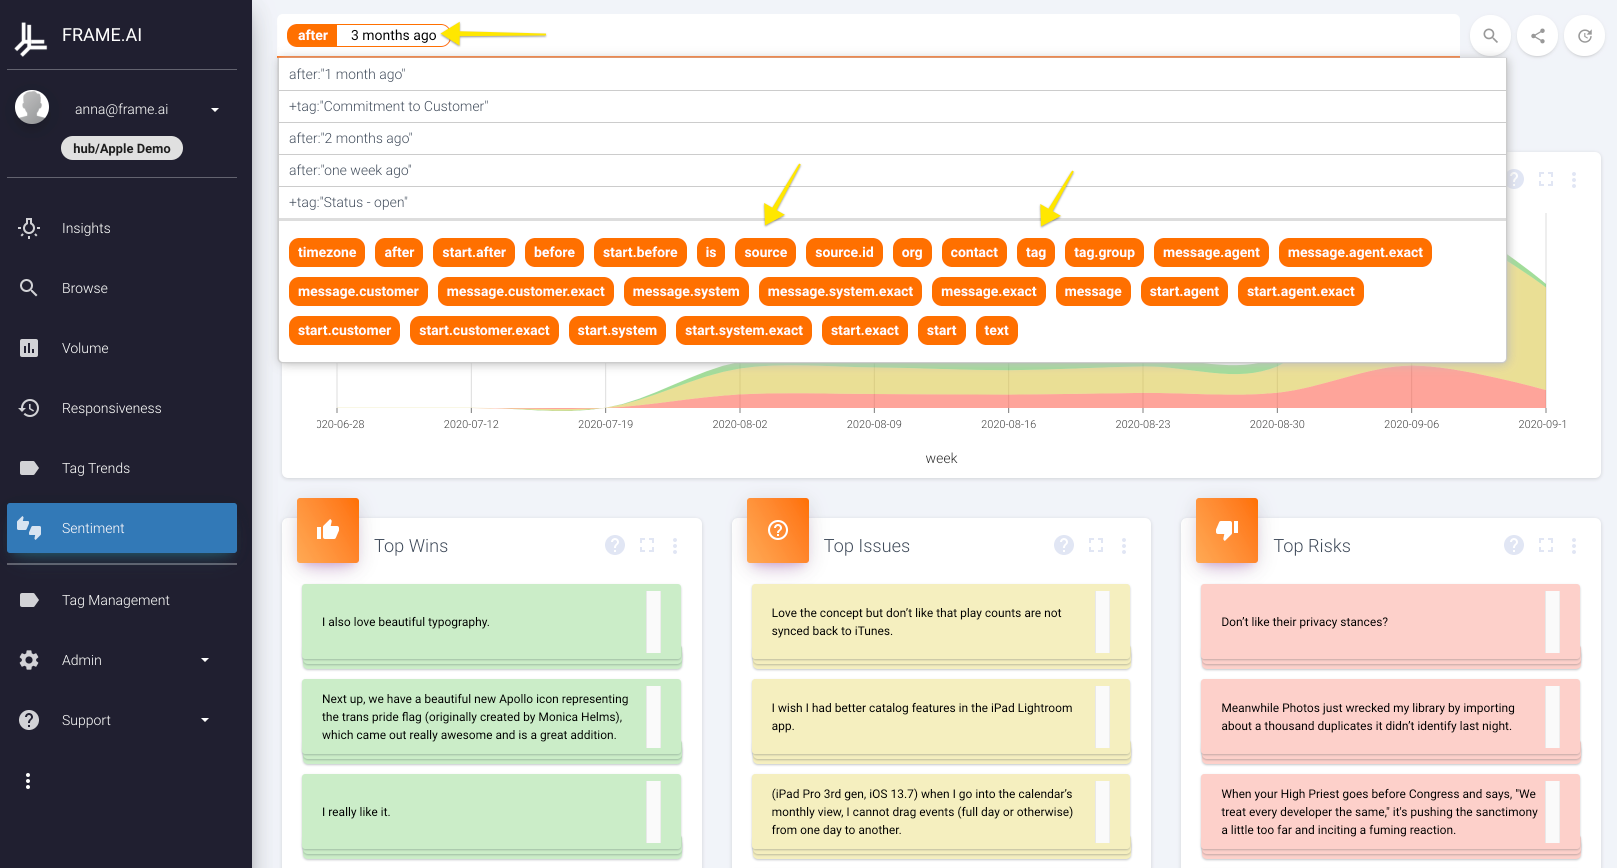1617x868 pixels.
Task: Open the 'Don't like their privacy stances?' card
Action: point(1391,622)
